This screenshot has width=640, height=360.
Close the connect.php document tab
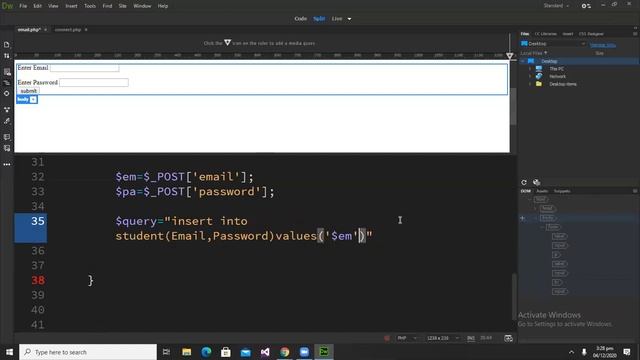(86, 30)
